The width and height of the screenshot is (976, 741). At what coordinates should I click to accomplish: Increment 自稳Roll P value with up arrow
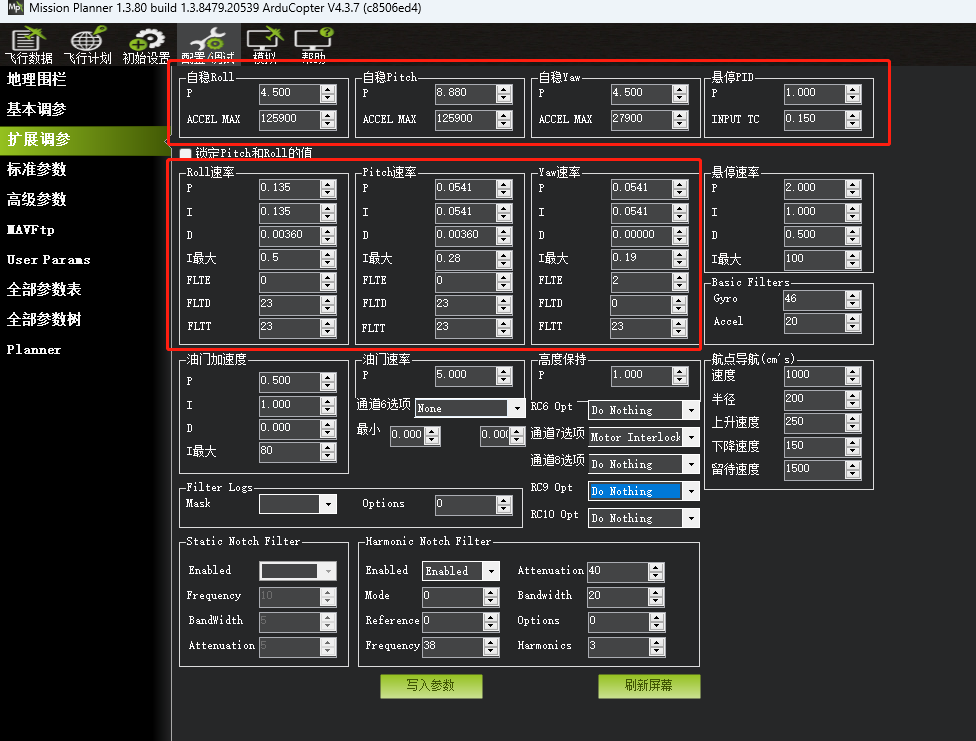pyautogui.click(x=330, y=89)
